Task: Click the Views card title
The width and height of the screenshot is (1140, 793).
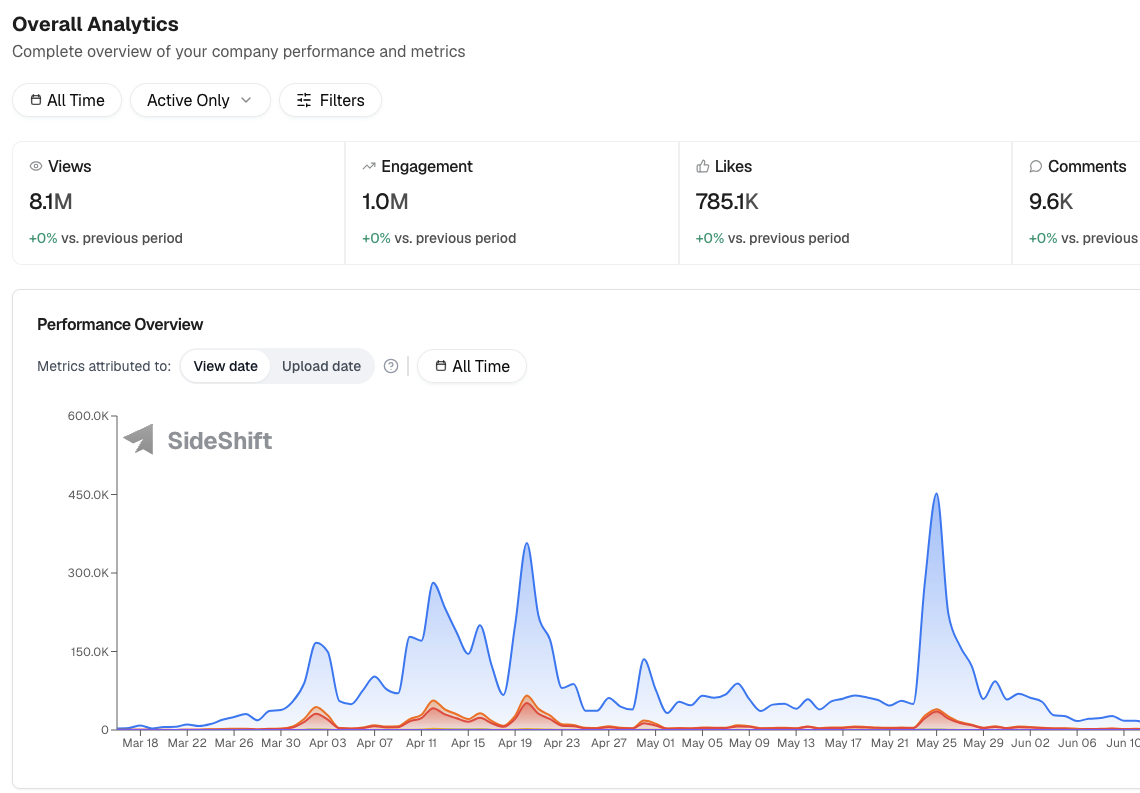Action: pos(70,166)
